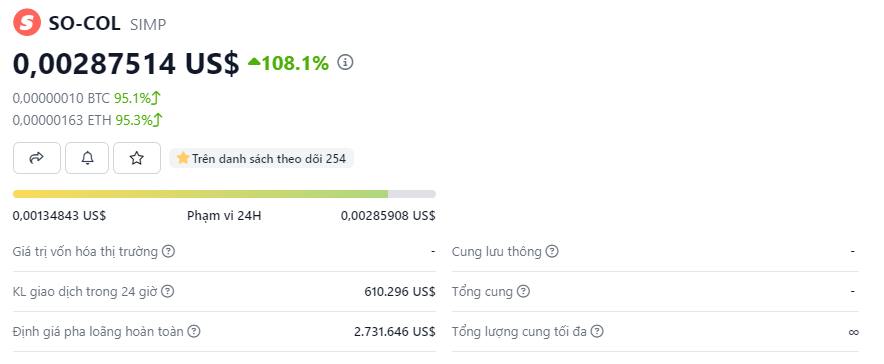Open help icon for Tổng lượng cung tối đa
This screenshot has height=364, width=884.
point(597,331)
